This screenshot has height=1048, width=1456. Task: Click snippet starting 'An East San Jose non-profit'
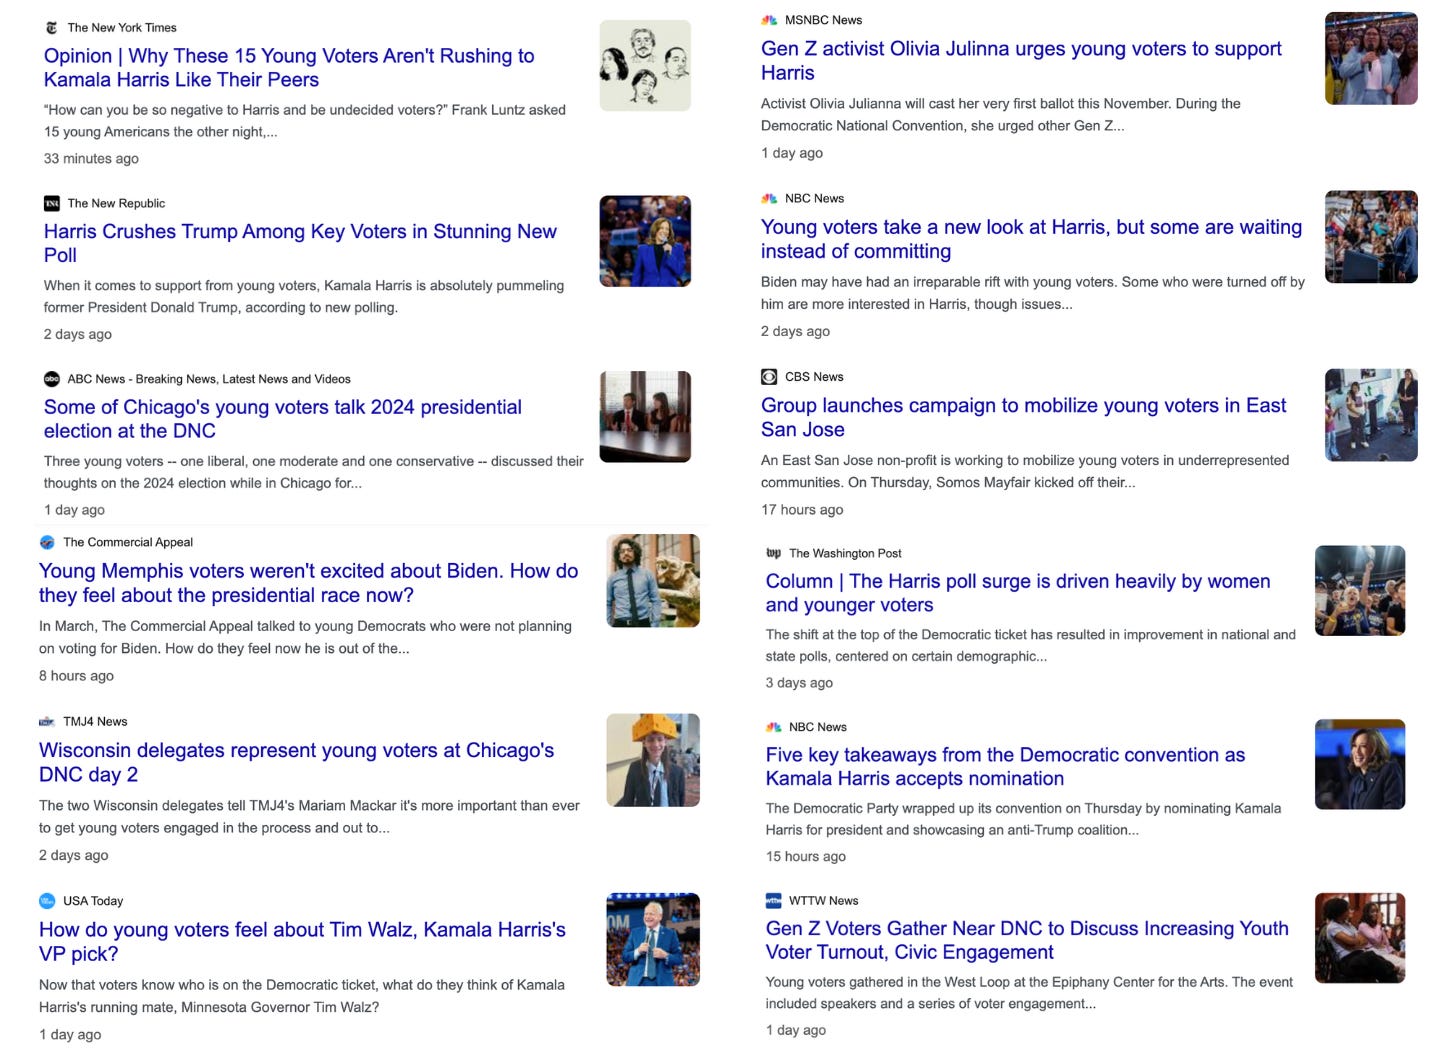[1025, 471]
